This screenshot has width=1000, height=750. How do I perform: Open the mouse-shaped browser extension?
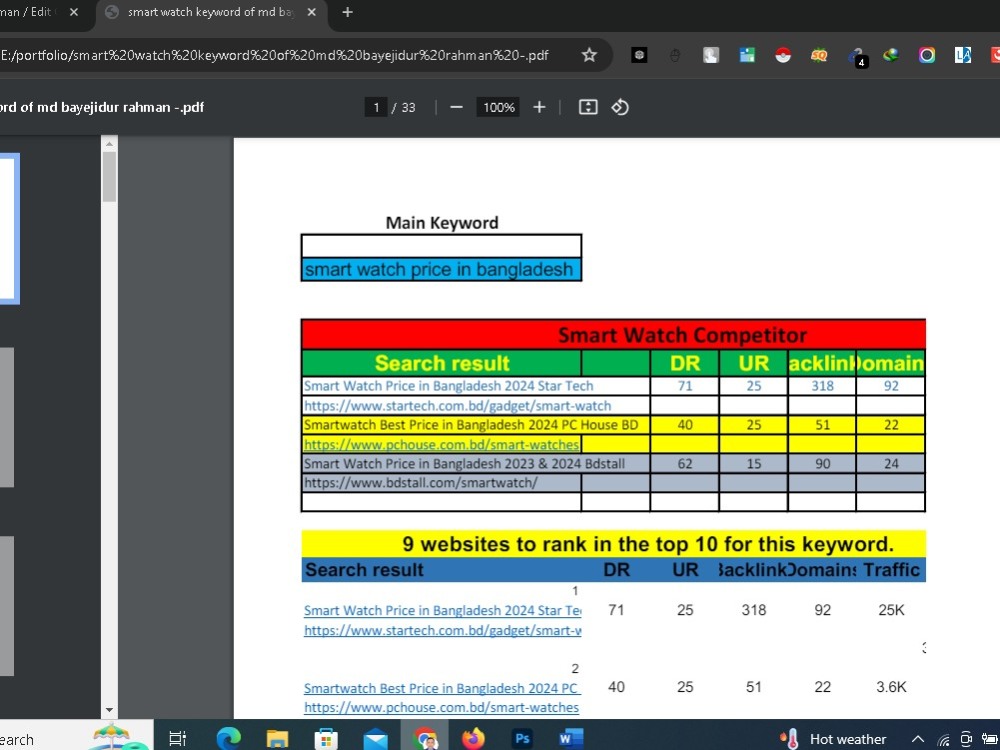pyautogui.click(x=675, y=55)
